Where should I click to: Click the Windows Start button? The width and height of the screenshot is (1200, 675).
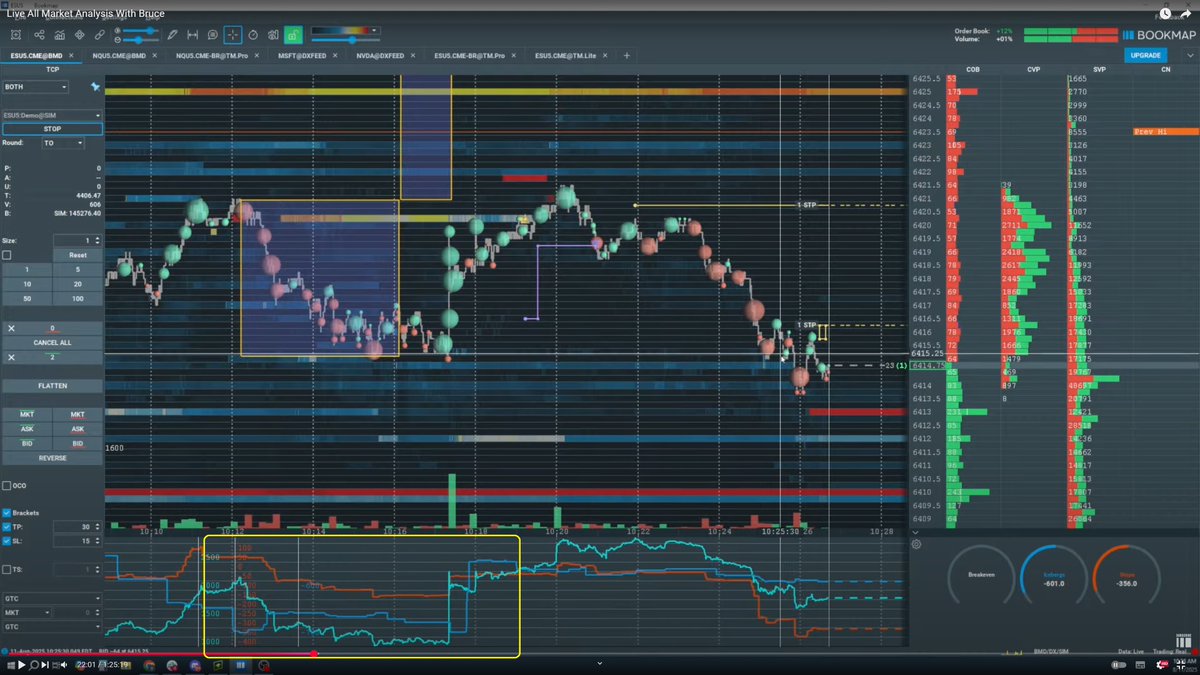9,664
